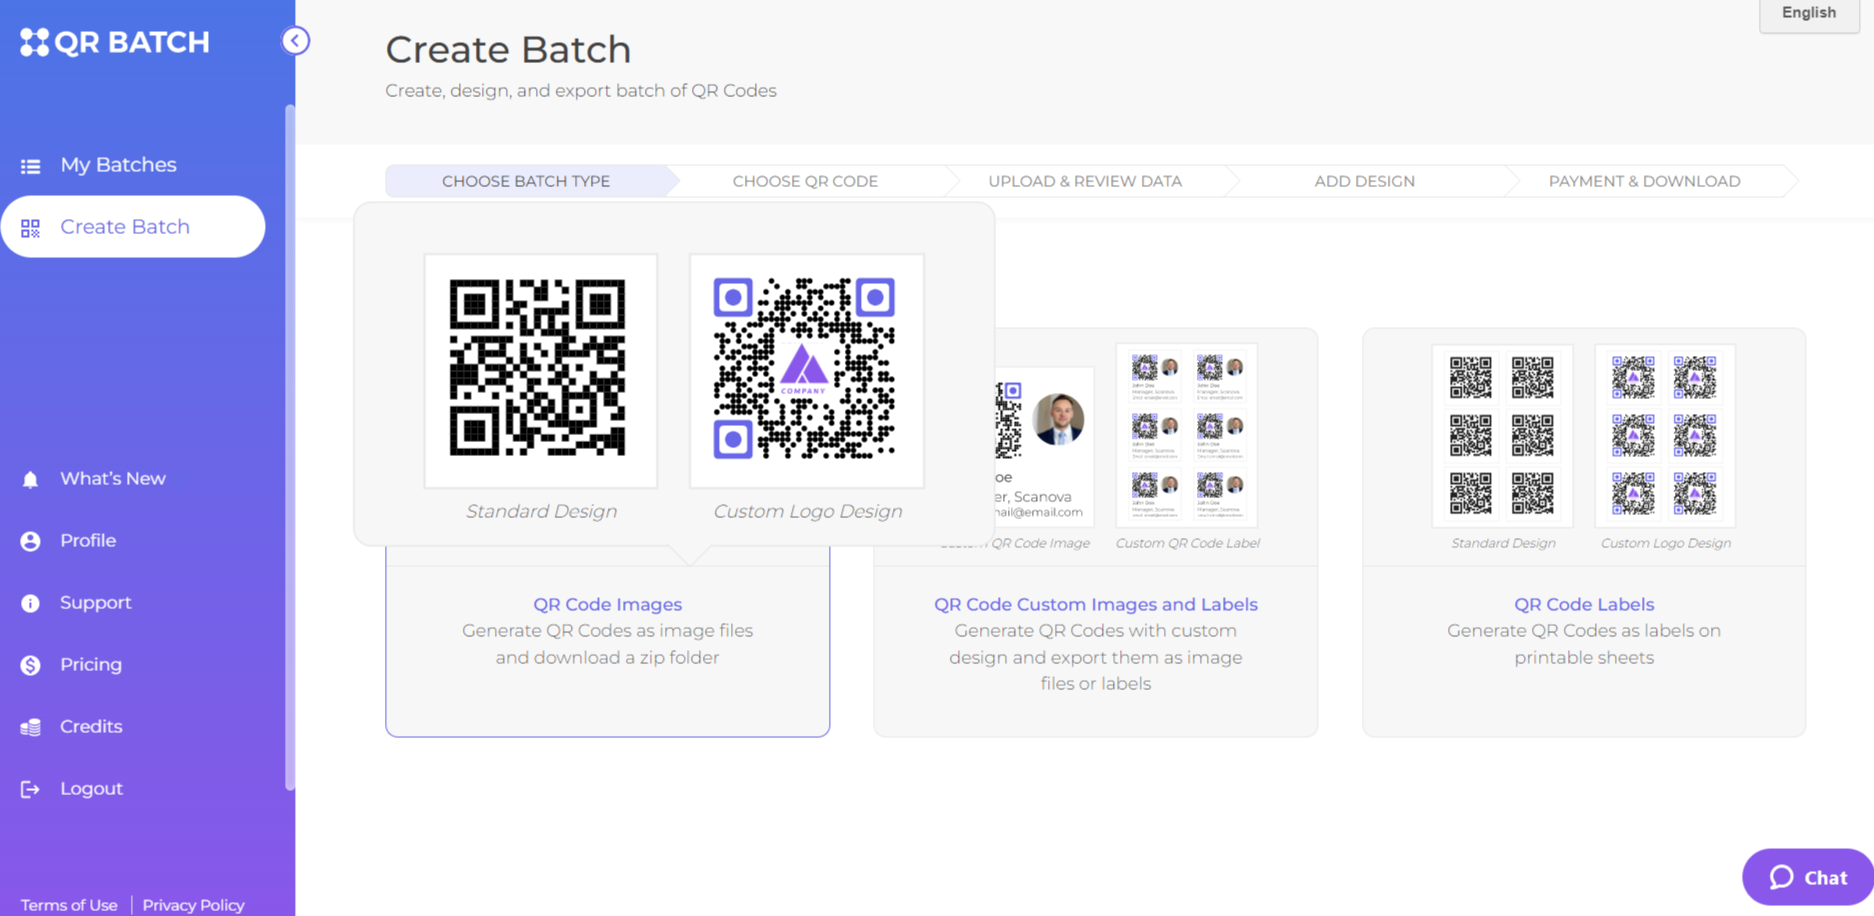
Task: Click 'Custom QR Code Label' caption
Action: pos(1187,543)
